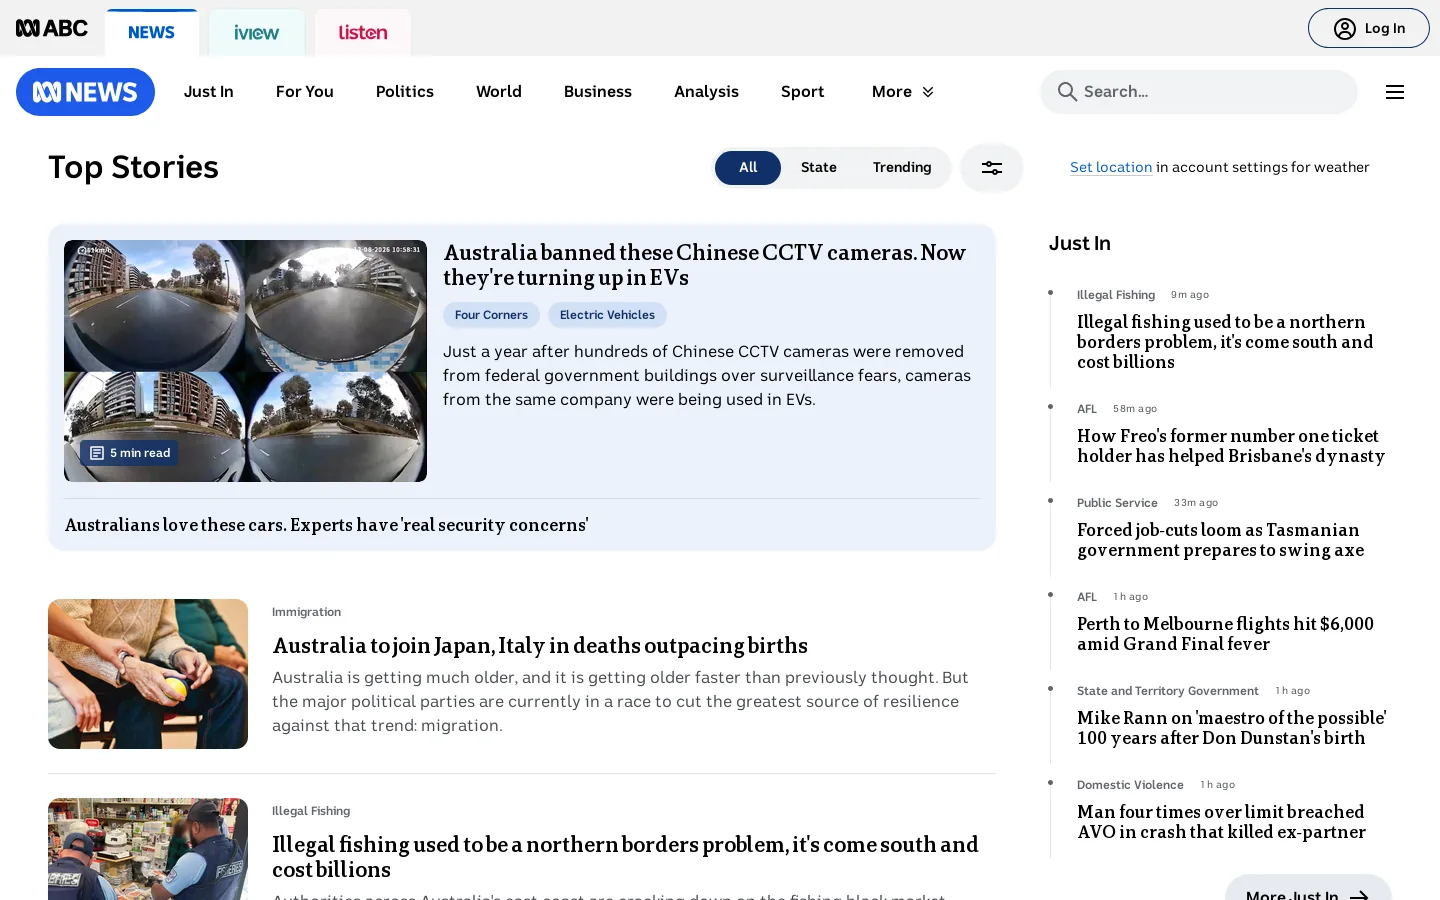The width and height of the screenshot is (1440, 900).
Task: Go to the Politics section
Action: coord(405,92)
